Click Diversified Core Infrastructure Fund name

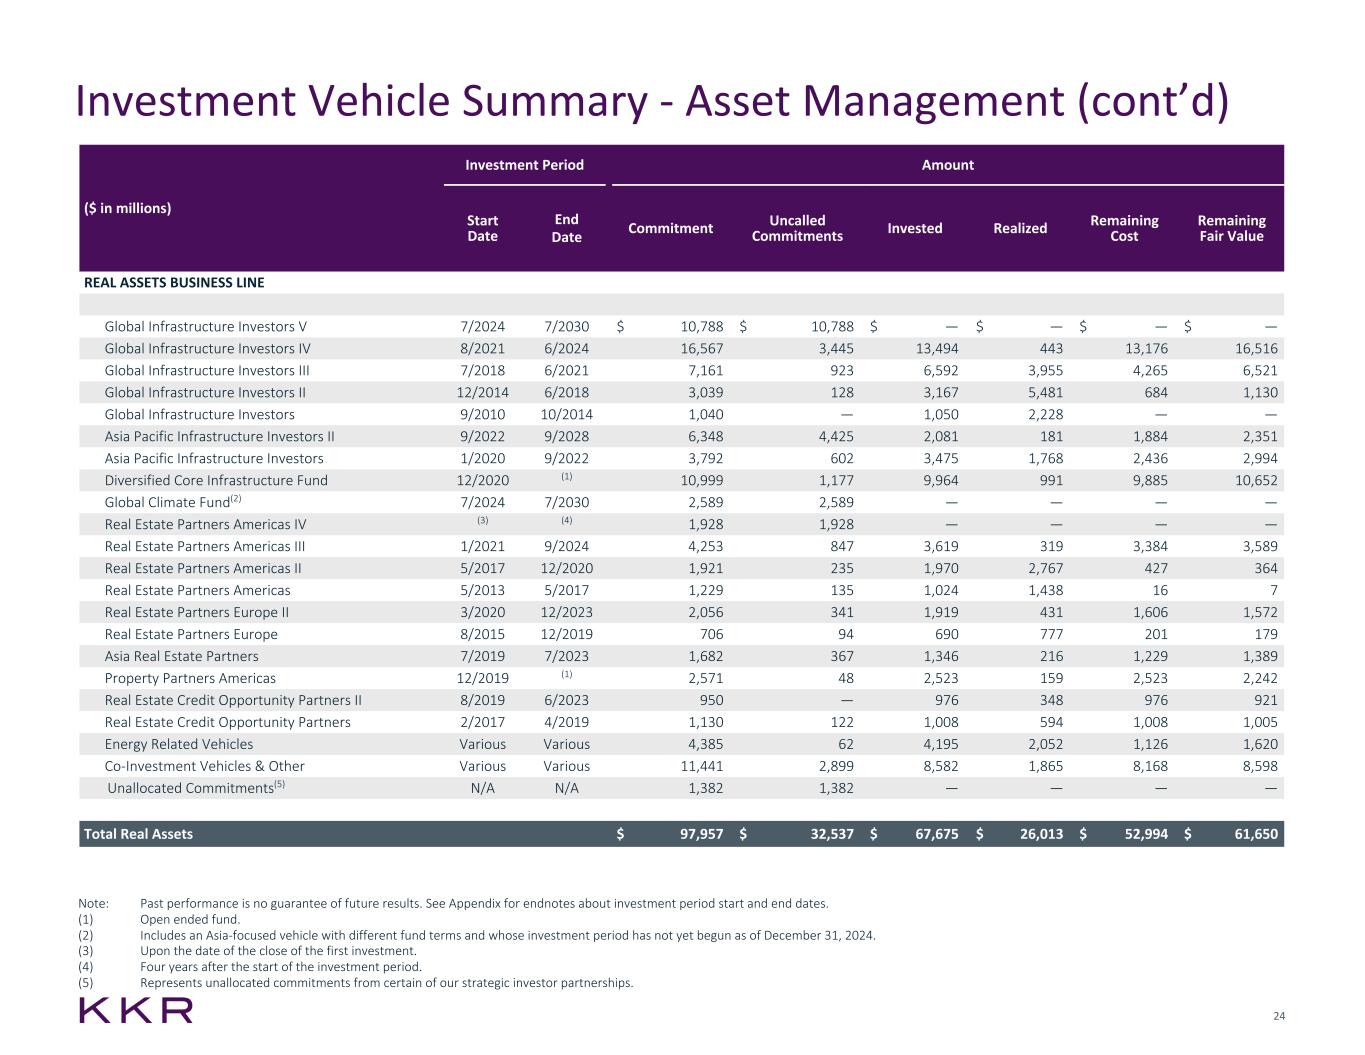click(216, 480)
